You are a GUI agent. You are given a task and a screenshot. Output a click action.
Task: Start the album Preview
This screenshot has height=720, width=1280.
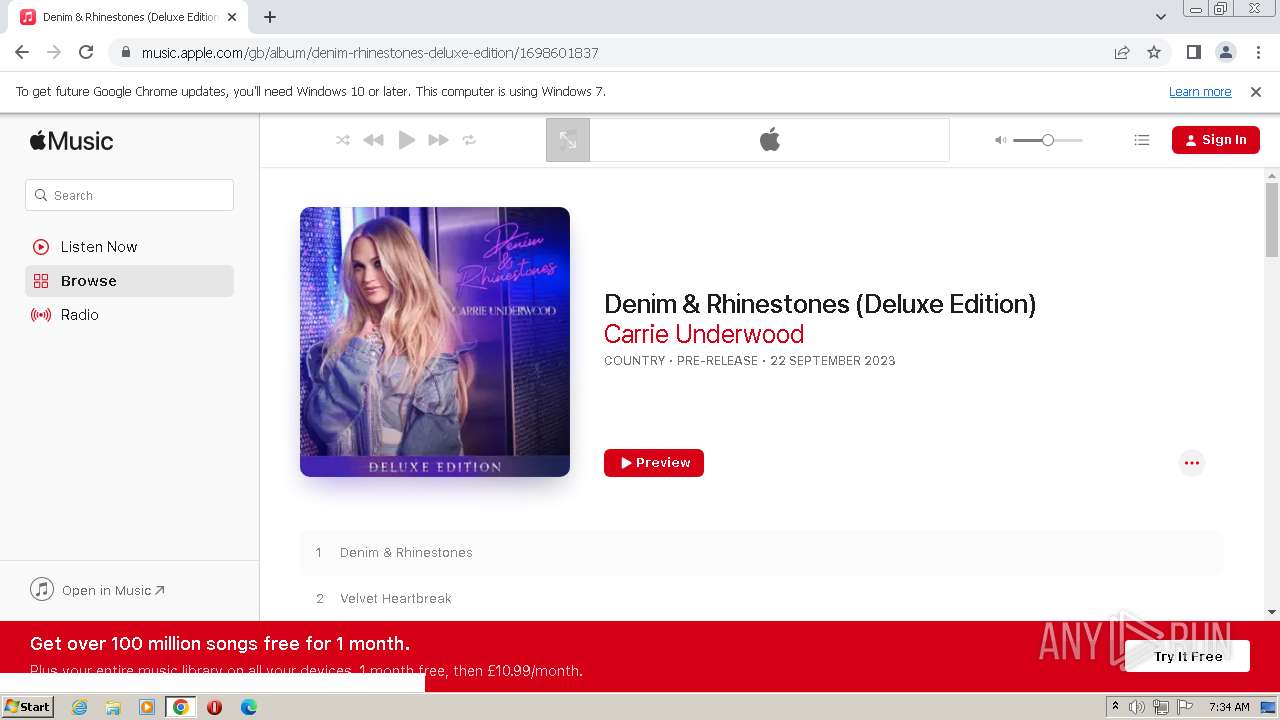654,463
